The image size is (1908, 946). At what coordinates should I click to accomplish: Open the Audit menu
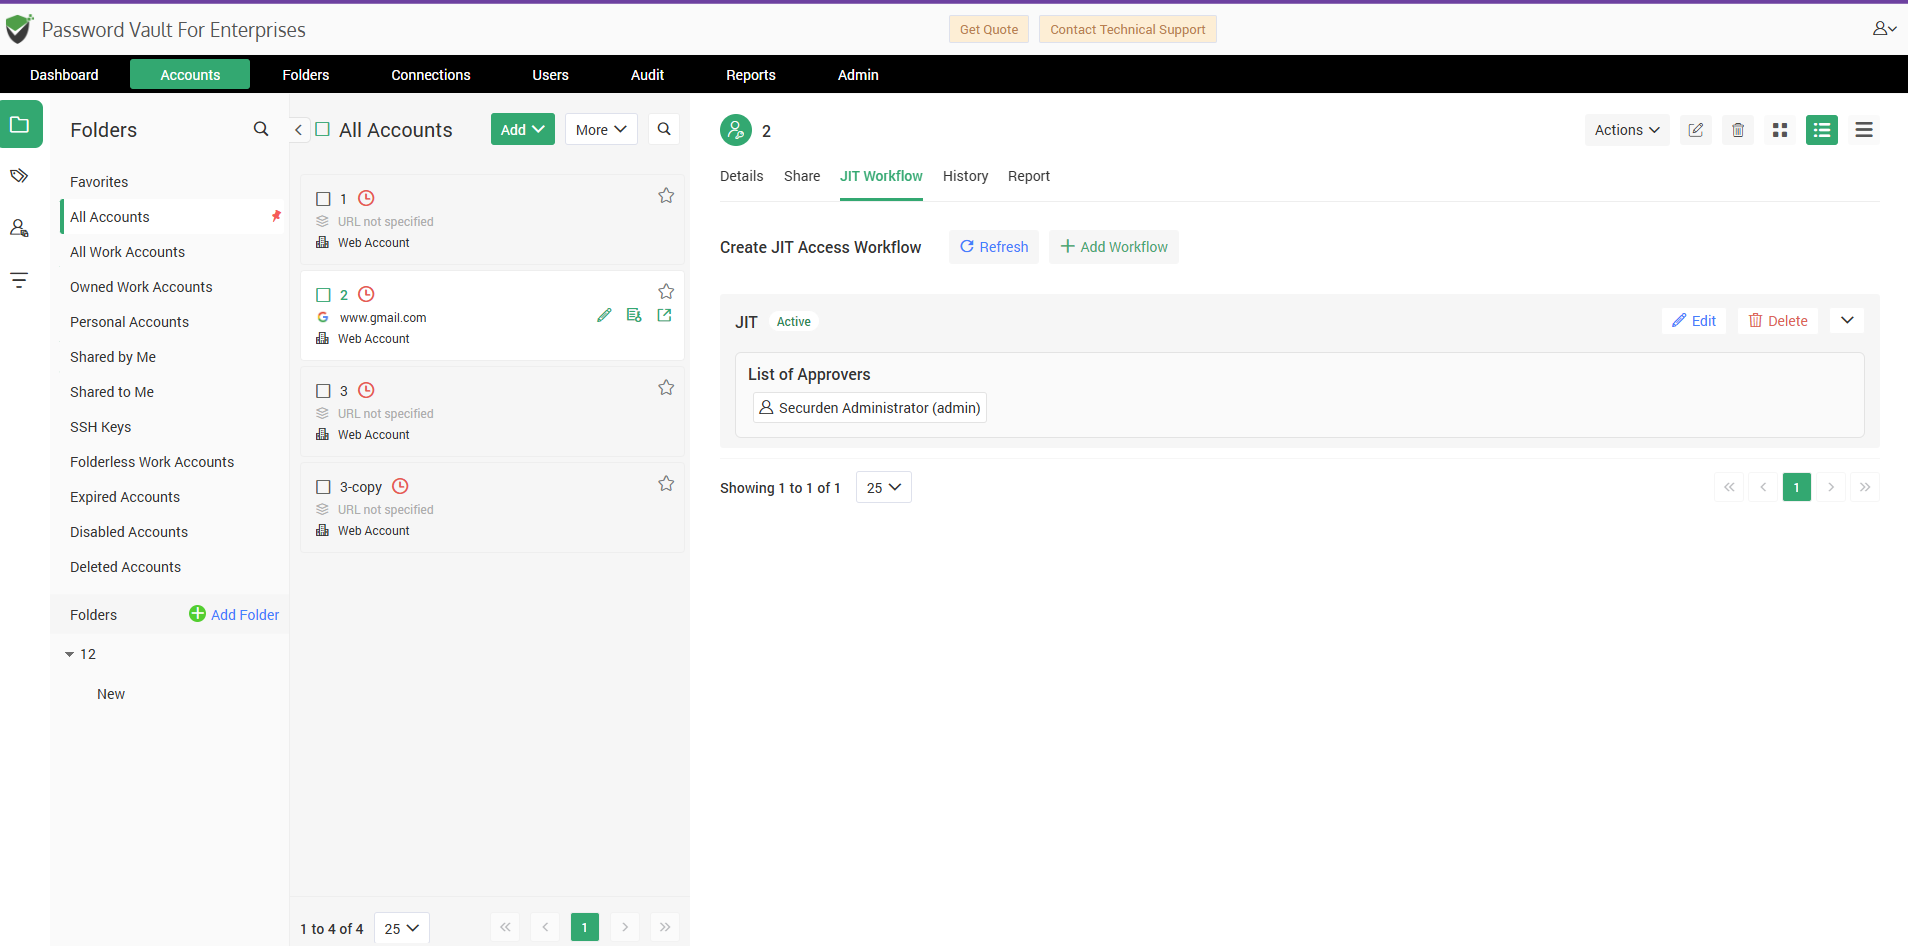click(x=647, y=75)
